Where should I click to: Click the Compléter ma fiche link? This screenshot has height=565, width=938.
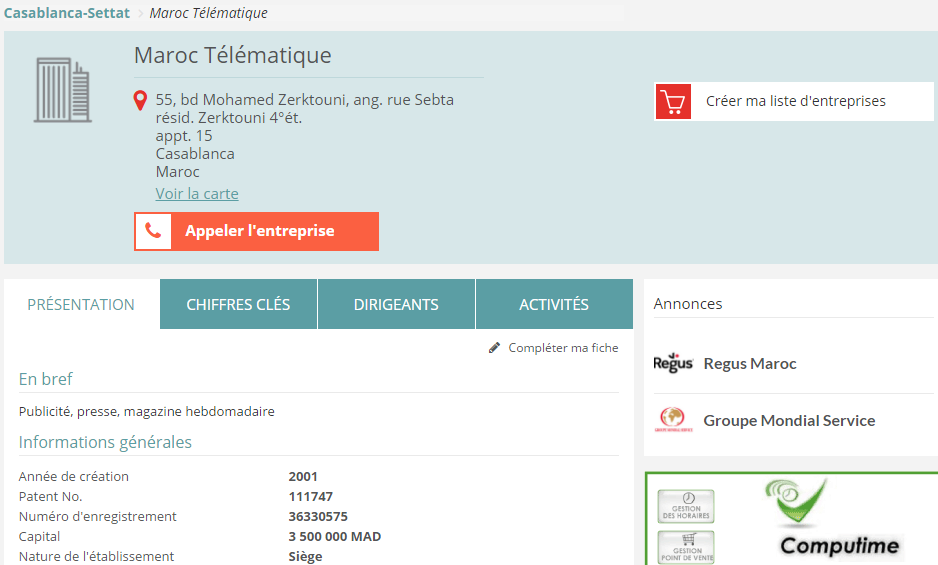563,348
